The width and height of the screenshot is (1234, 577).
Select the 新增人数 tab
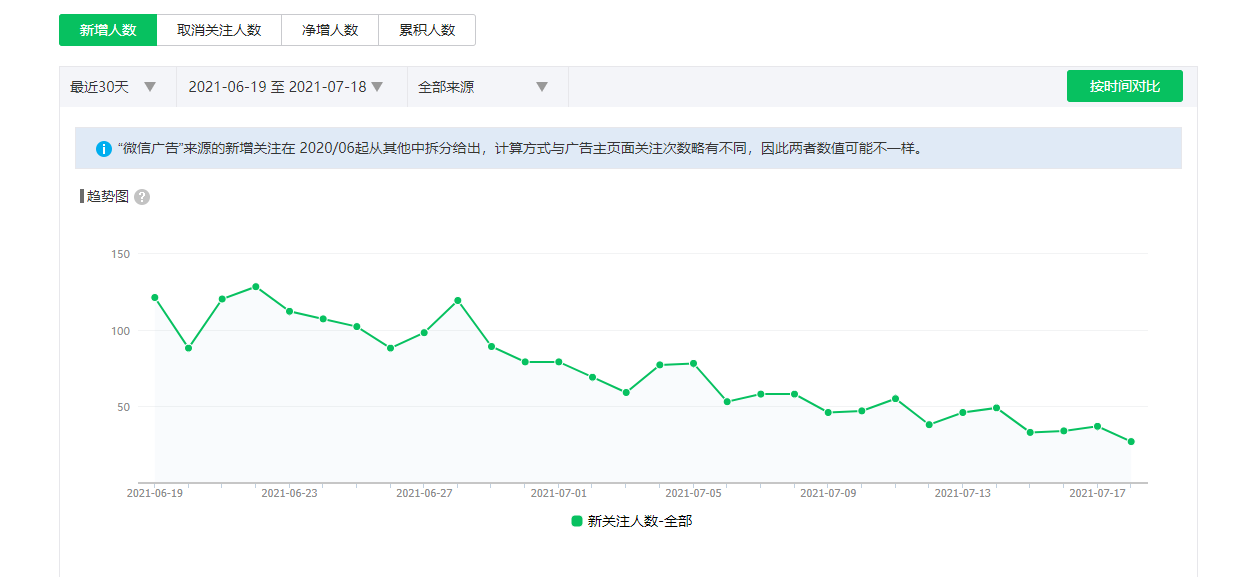pyautogui.click(x=108, y=30)
